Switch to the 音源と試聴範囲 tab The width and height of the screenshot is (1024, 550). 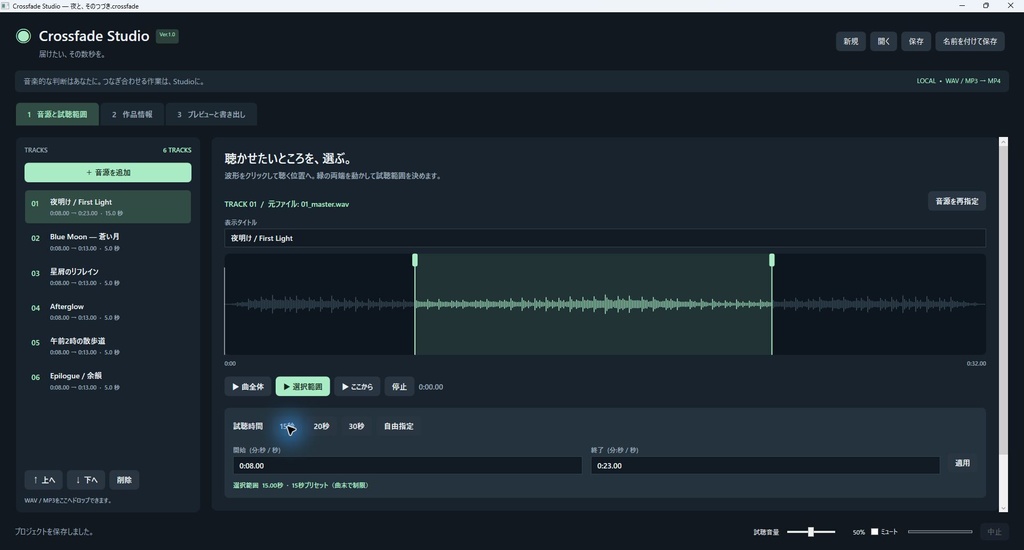pyautogui.click(x=57, y=114)
